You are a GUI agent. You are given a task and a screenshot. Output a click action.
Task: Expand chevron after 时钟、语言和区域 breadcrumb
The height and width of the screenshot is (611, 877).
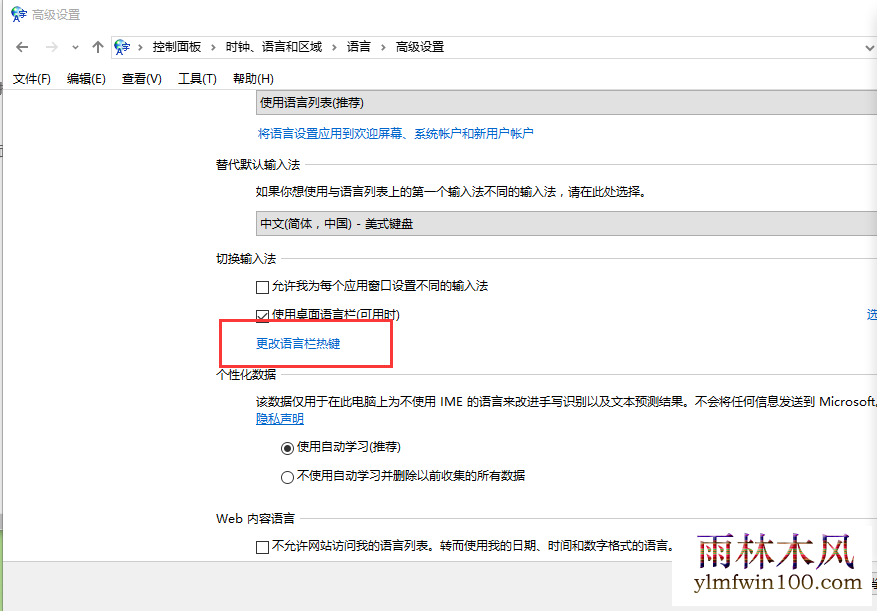point(334,48)
